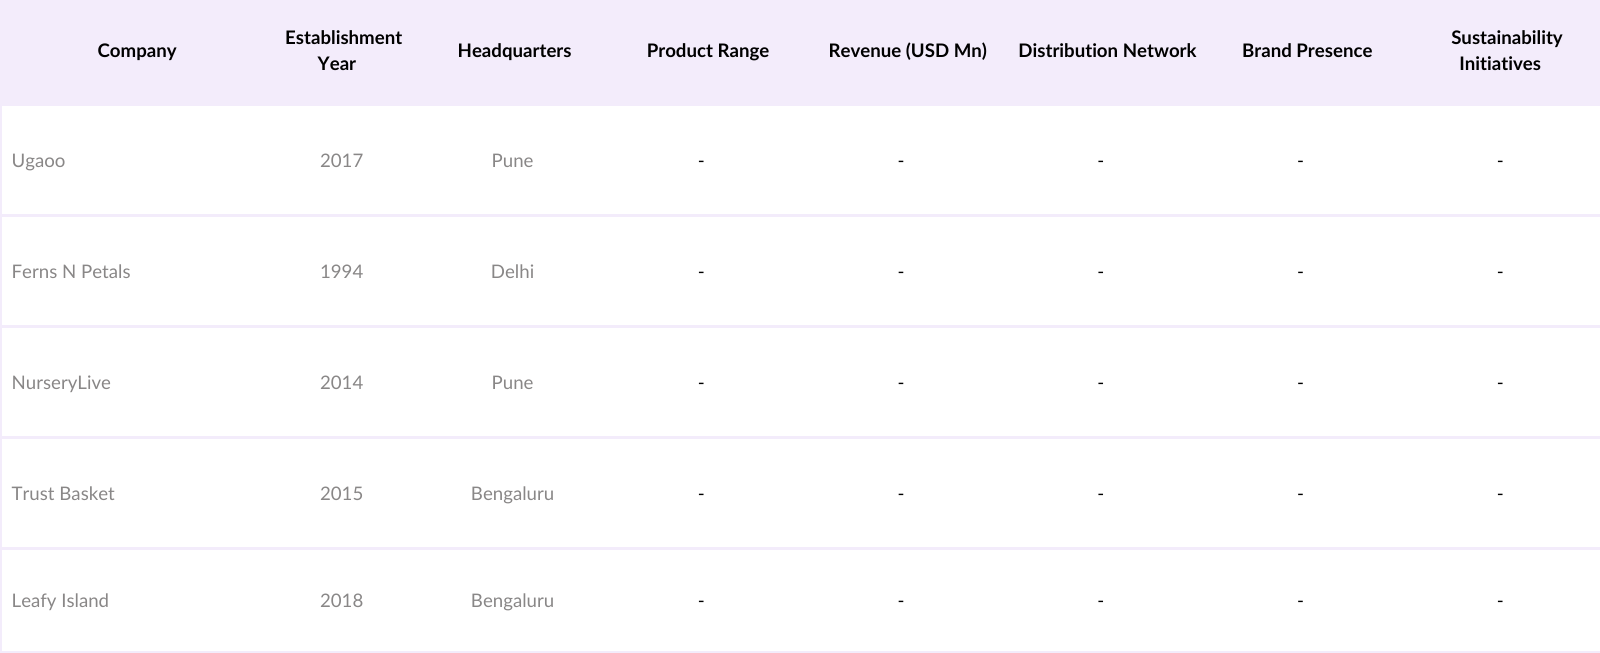The width and height of the screenshot is (1600, 653).
Task: Click the 2018 year in Leafy Island row
Action: coord(341,601)
